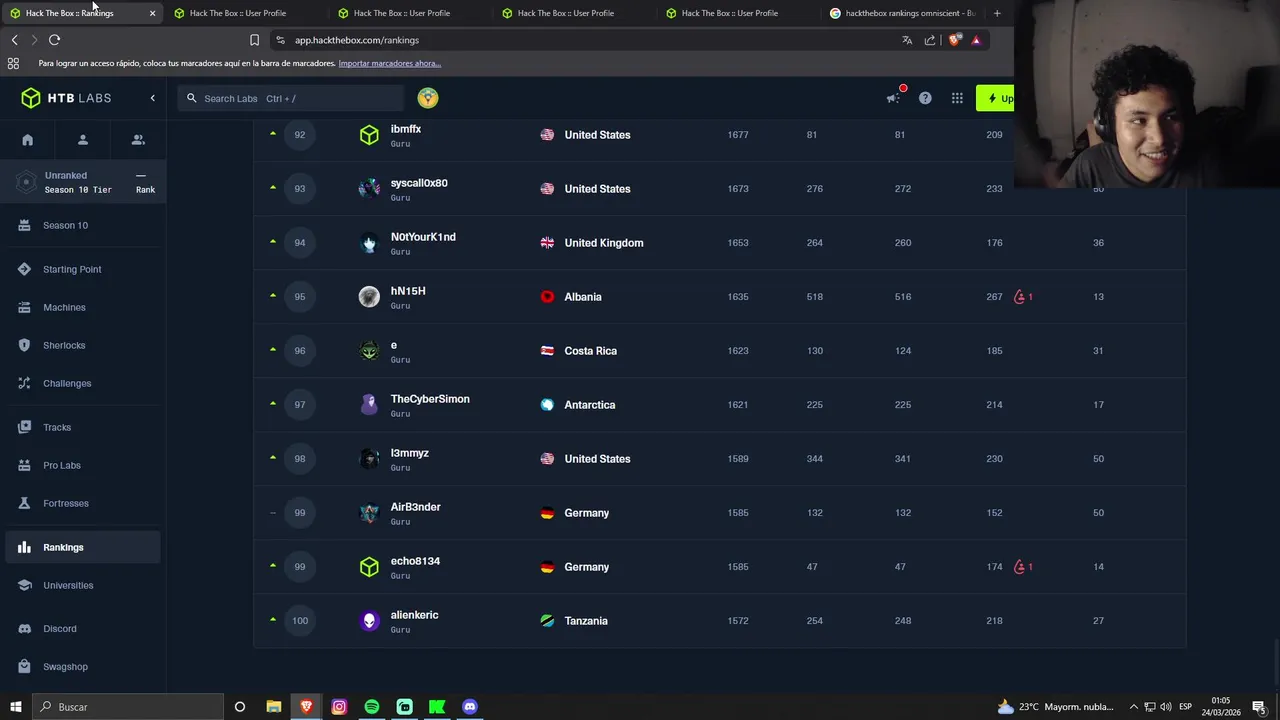Image resolution: width=1280 pixels, height=720 pixels.
Task: Open alienkeric user profile
Action: (415, 615)
